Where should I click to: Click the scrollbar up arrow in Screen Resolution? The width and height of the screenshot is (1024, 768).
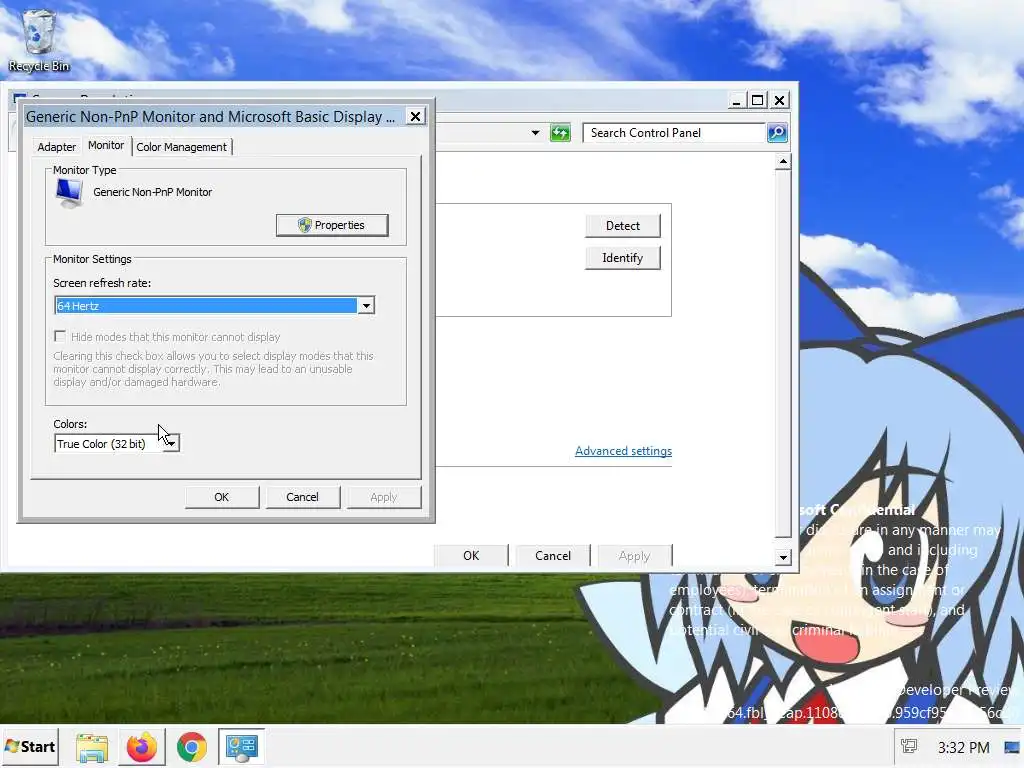[x=783, y=161]
